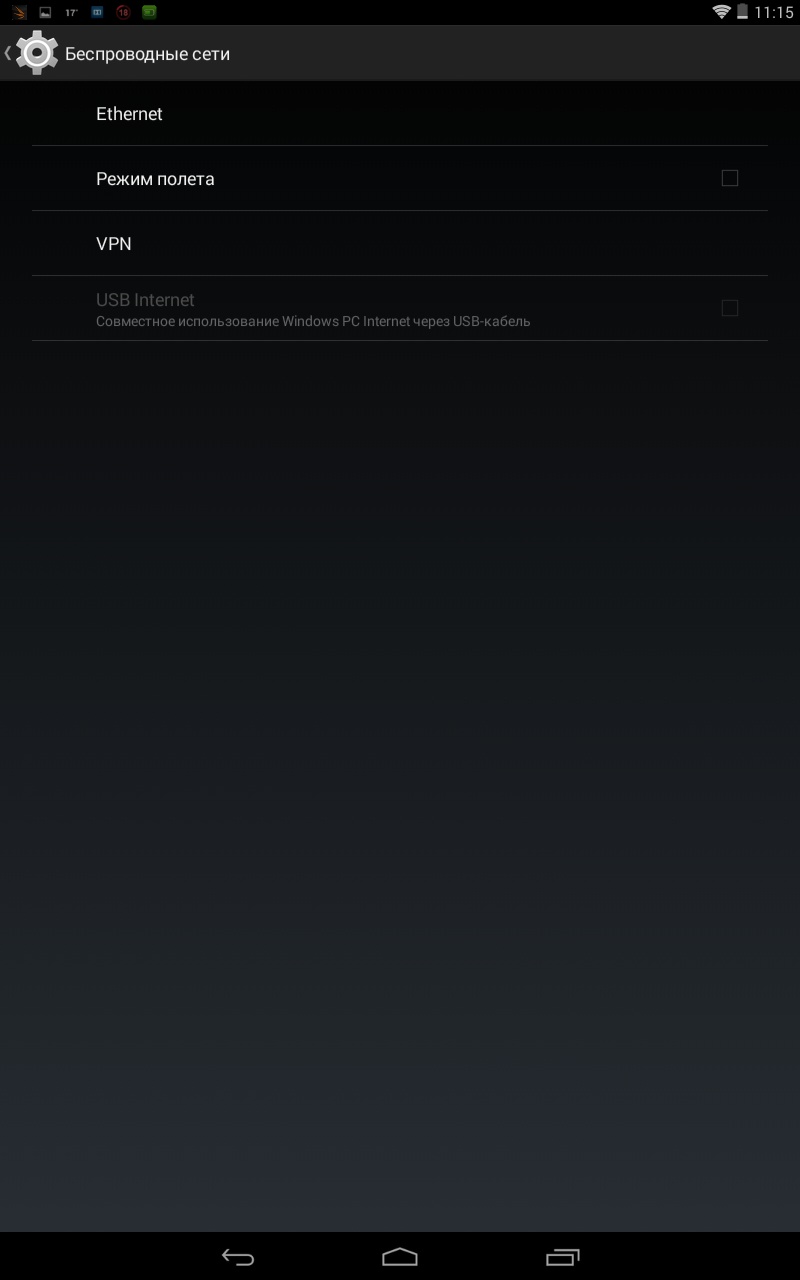Toggle the USB Internet checkbox
This screenshot has width=800, height=1280.
coord(730,308)
